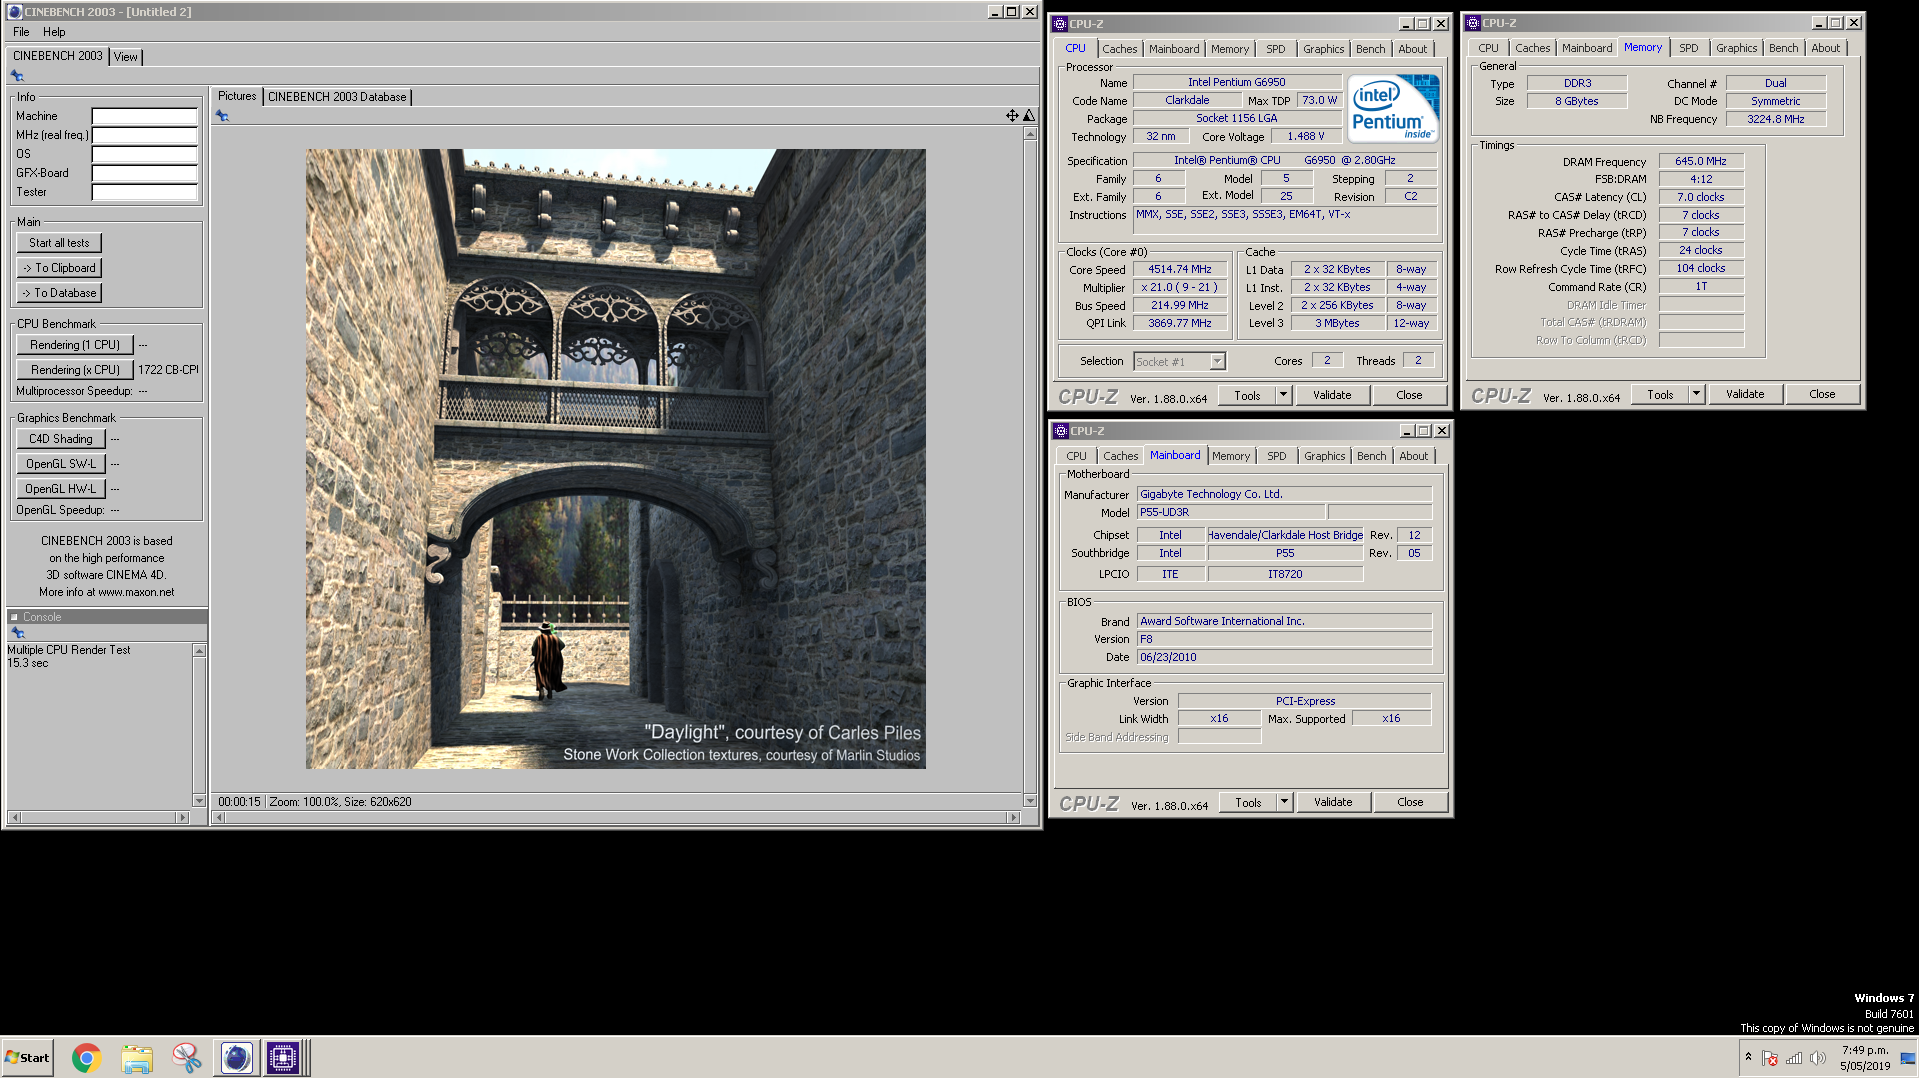Run the C4D Shading benchmark
This screenshot has width=1919, height=1078.
point(61,439)
